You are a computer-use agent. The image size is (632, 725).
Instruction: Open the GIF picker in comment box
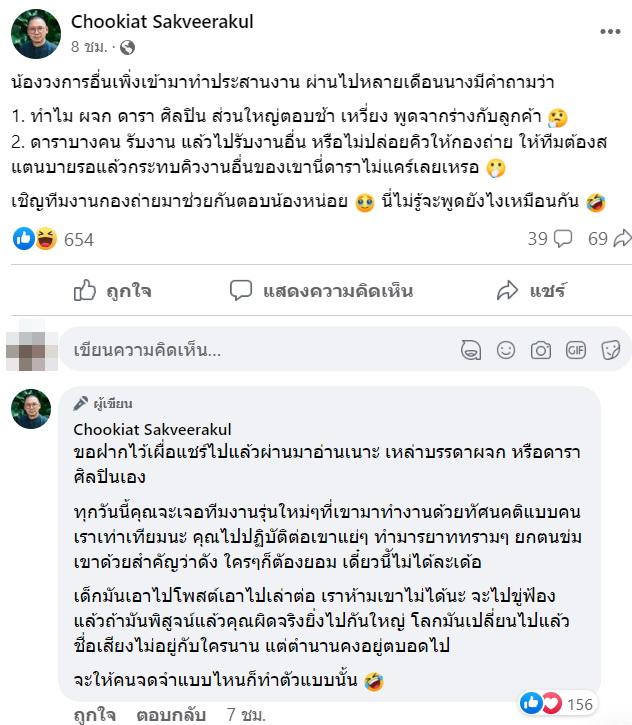(576, 351)
